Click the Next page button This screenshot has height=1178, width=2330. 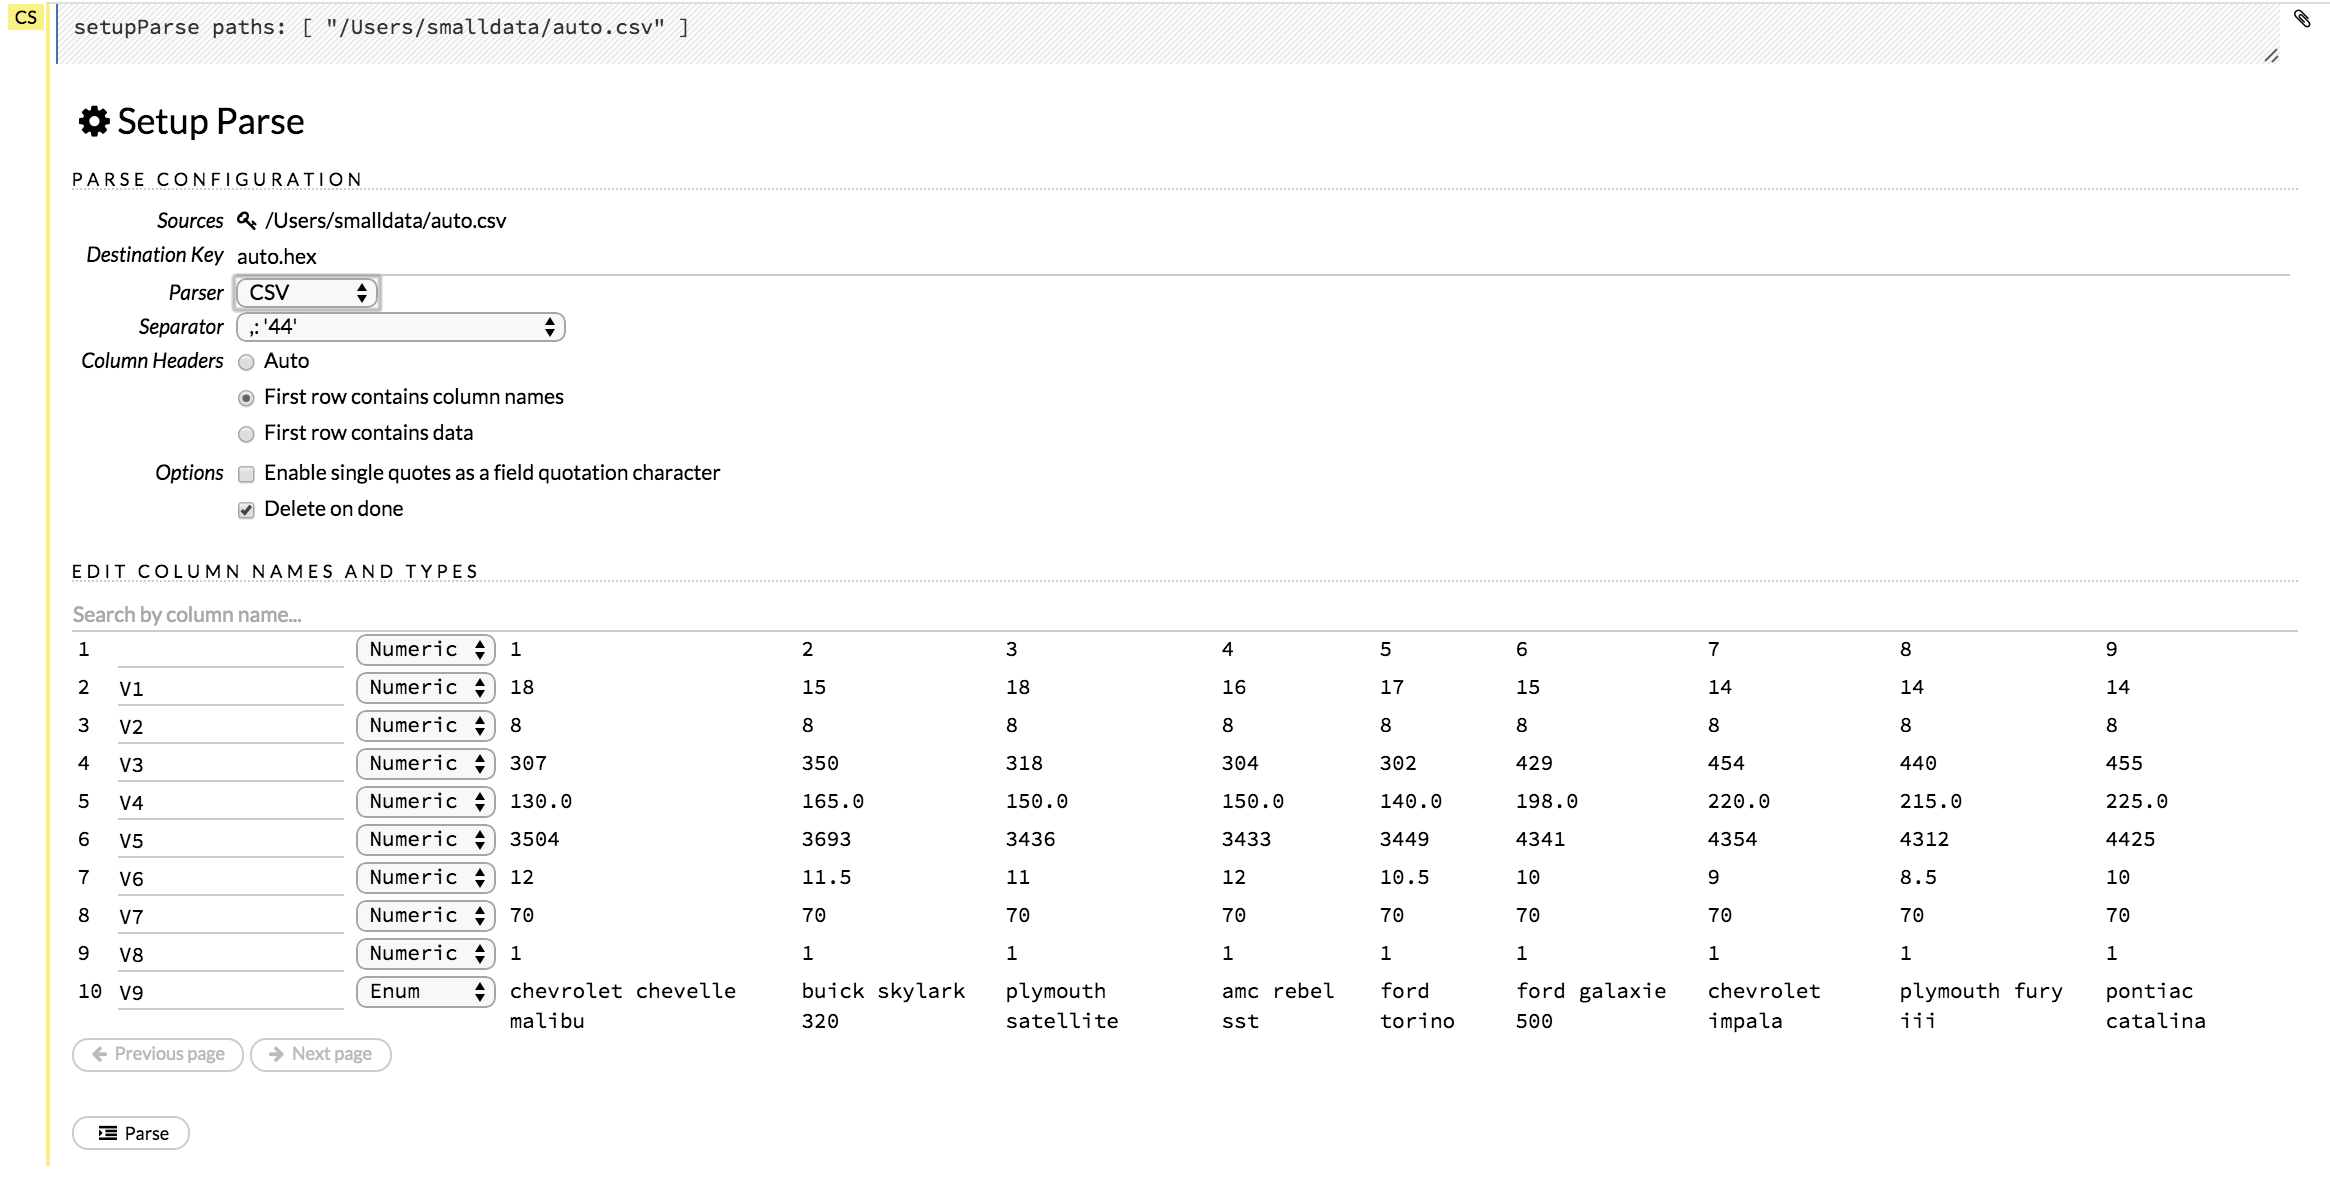(x=320, y=1054)
